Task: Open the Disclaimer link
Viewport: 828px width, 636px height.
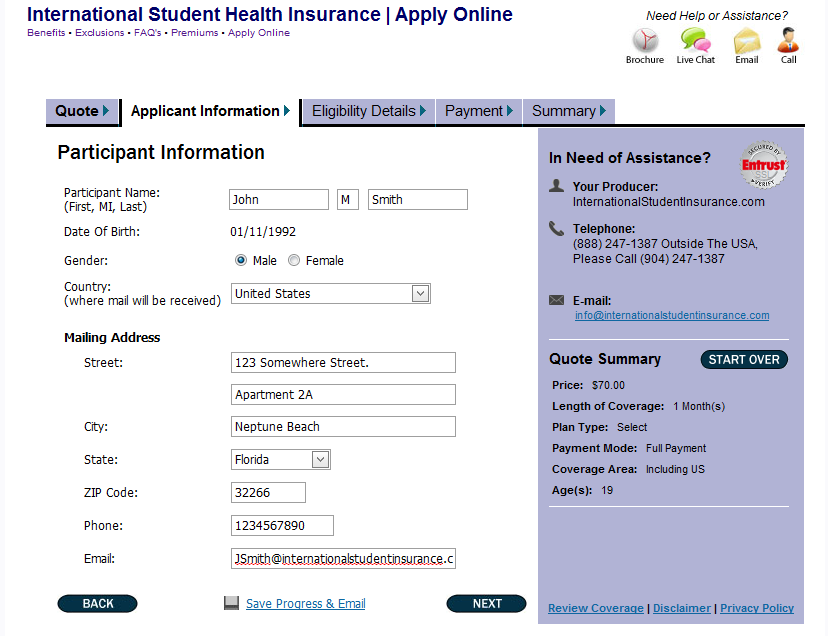Action: point(682,608)
